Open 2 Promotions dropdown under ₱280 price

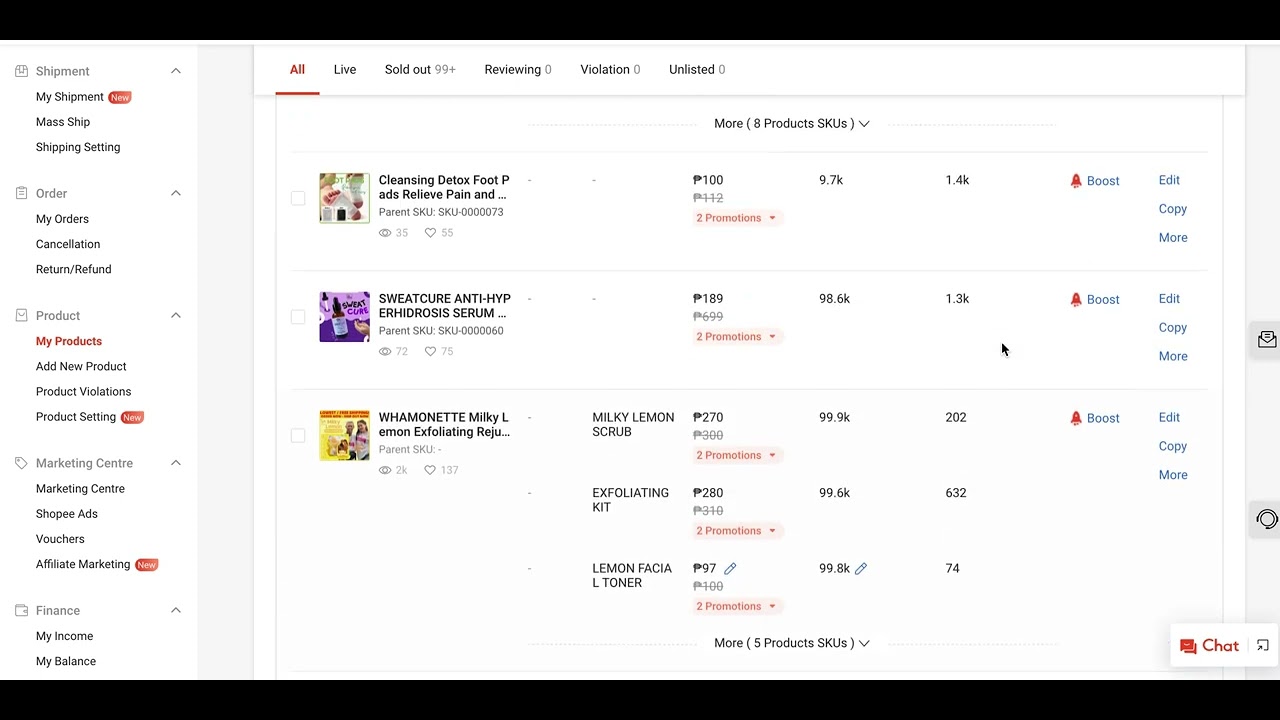[736, 531]
